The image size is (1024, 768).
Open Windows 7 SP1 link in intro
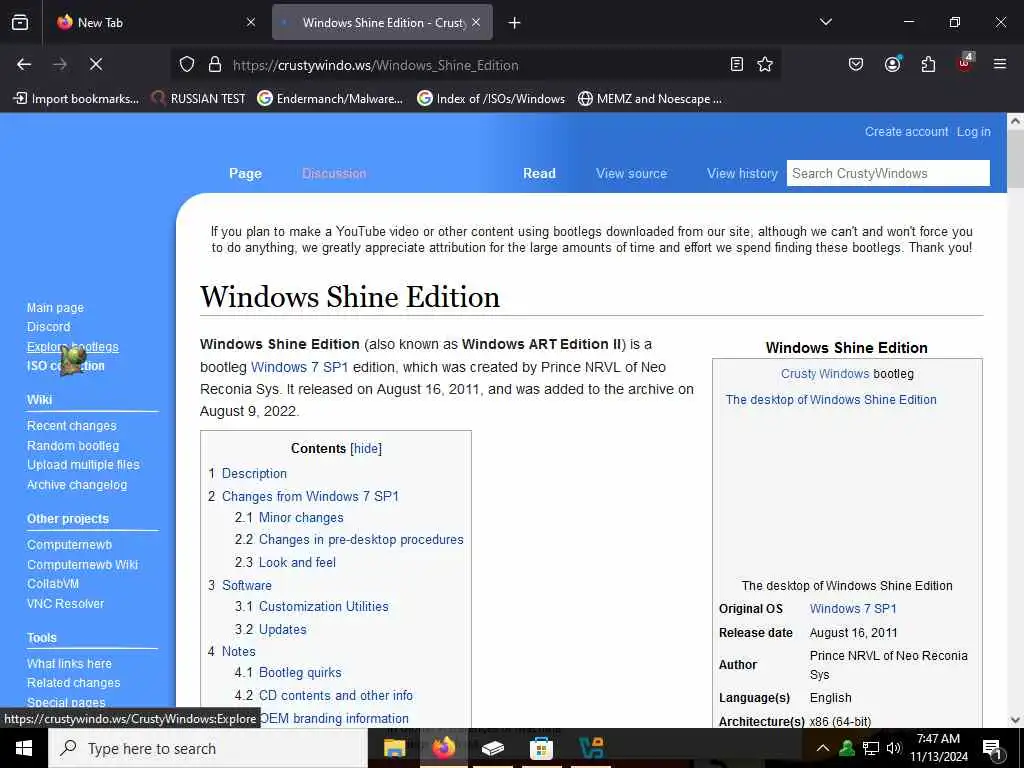pos(300,367)
